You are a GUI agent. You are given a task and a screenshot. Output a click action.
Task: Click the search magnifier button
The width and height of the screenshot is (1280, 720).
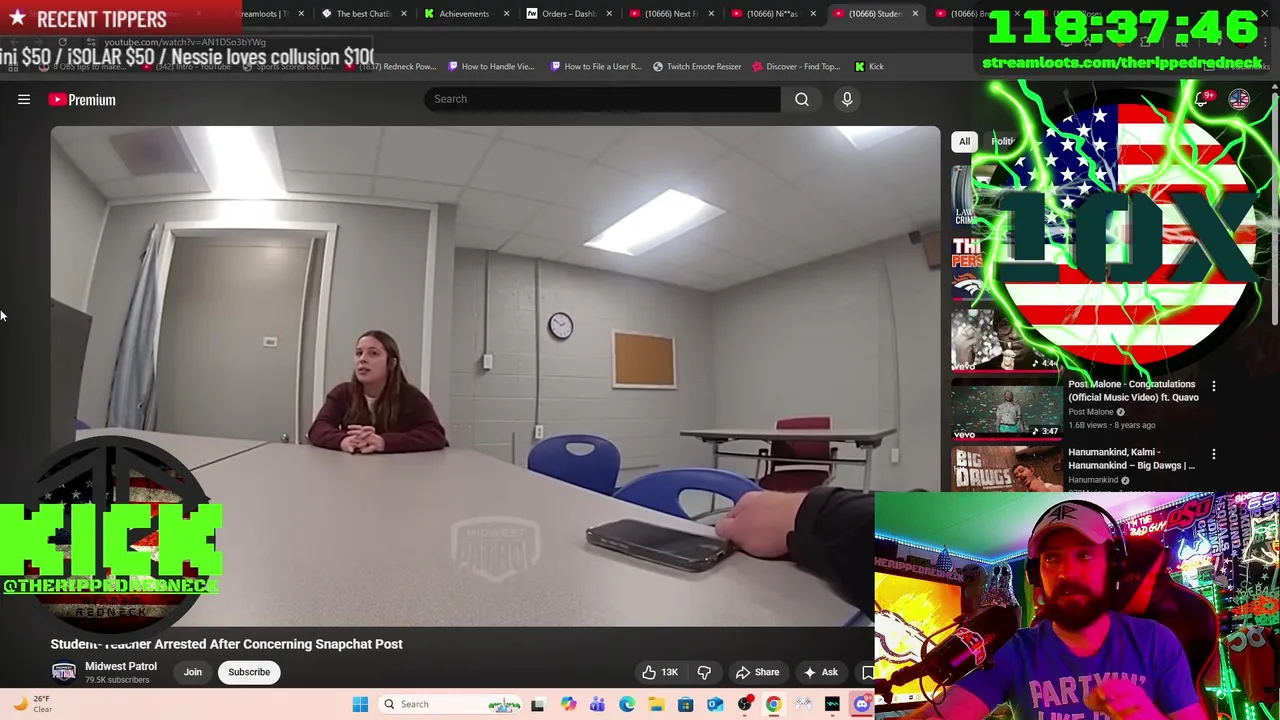[801, 99]
